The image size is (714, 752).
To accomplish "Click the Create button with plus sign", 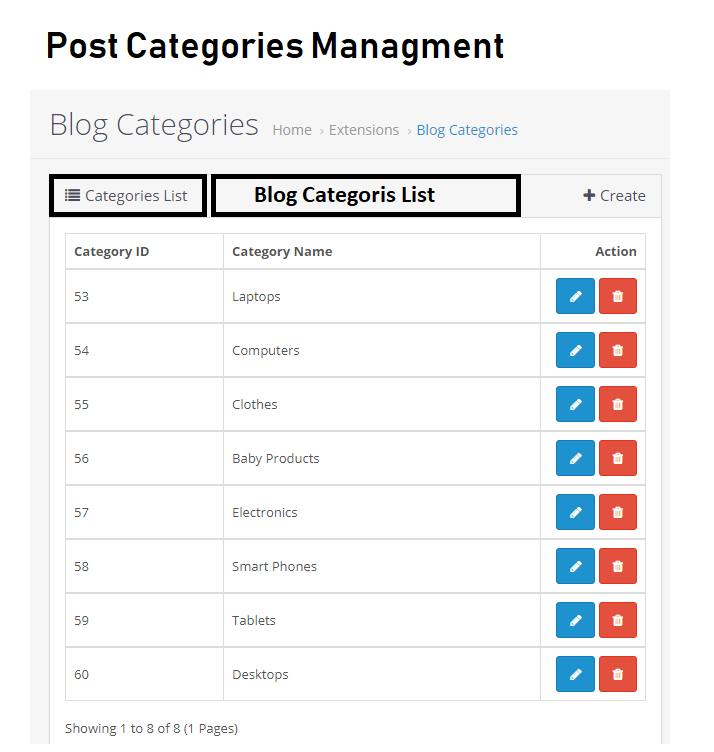I will (614, 196).
